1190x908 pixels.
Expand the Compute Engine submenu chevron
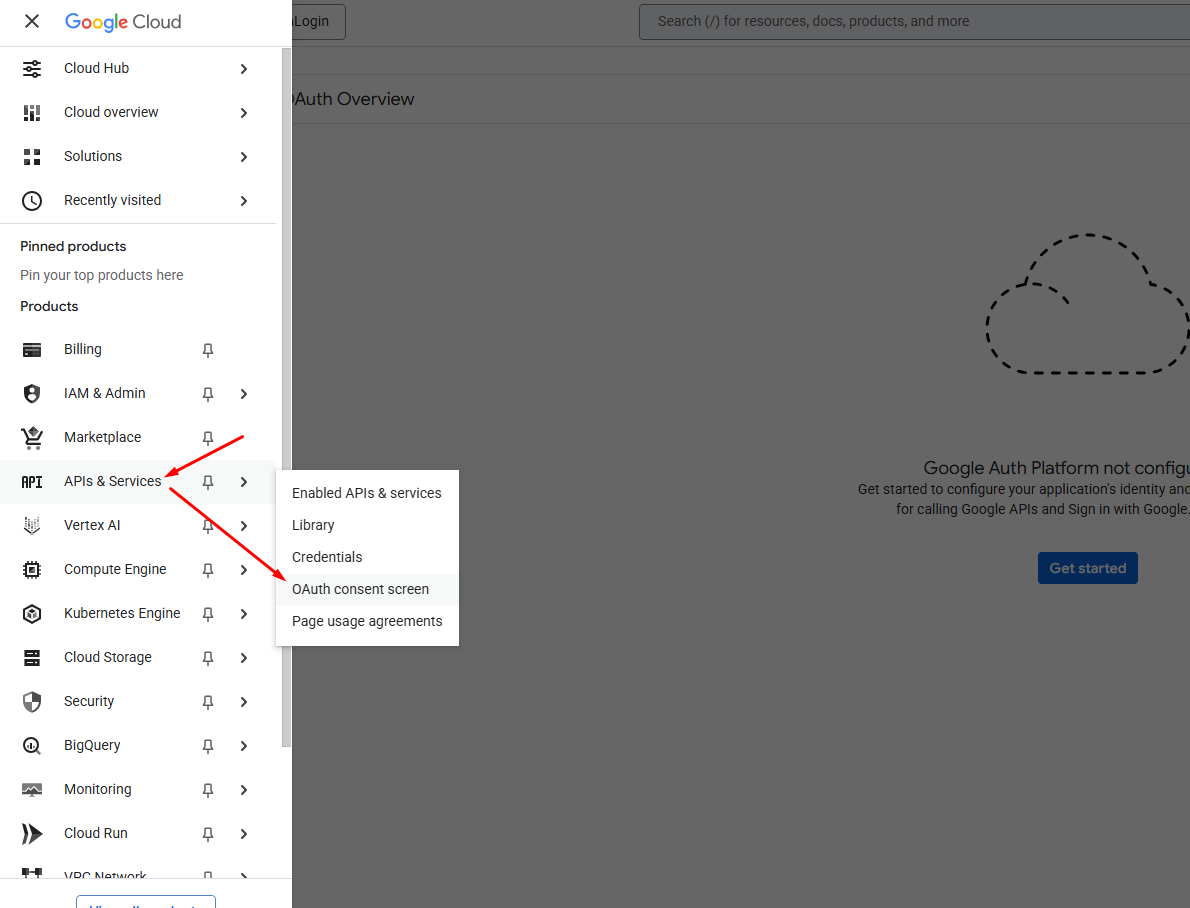(244, 570)
